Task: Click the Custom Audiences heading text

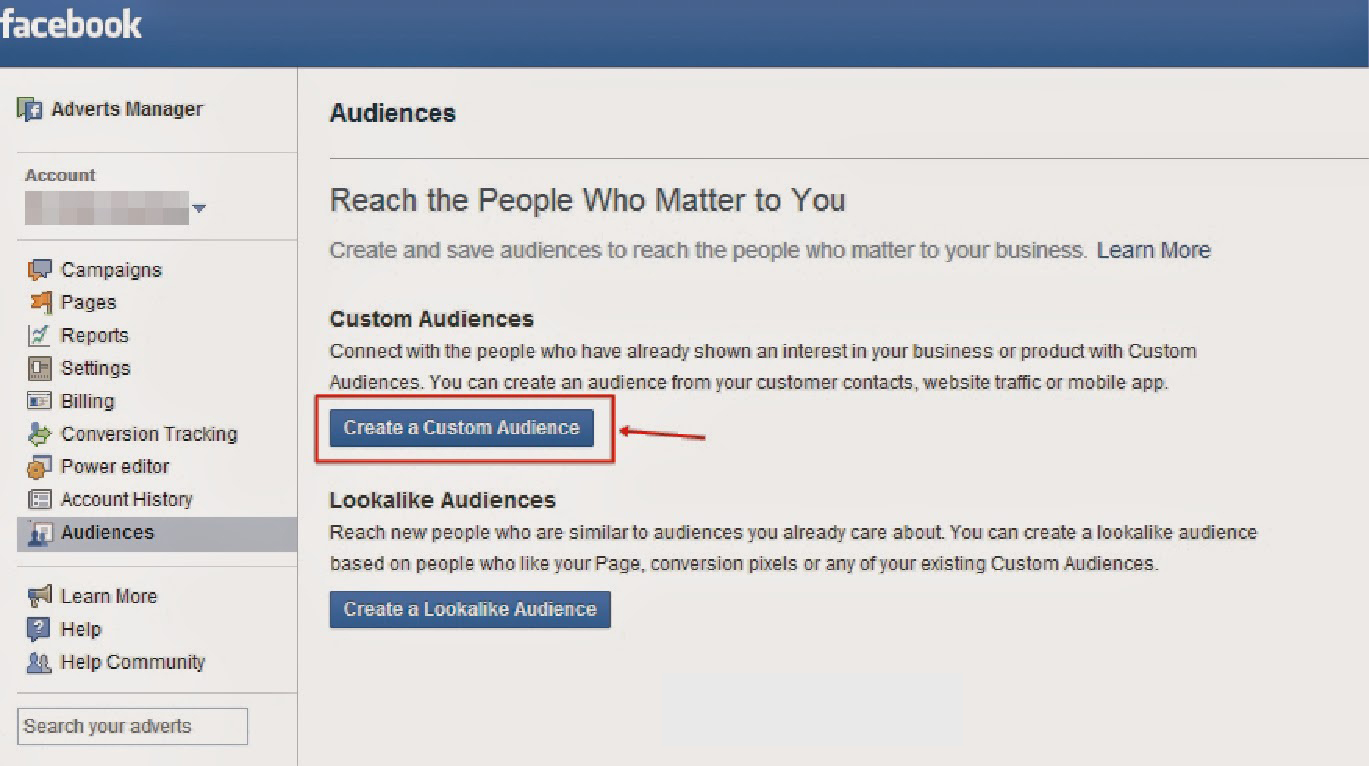Action: coord(432,319)
